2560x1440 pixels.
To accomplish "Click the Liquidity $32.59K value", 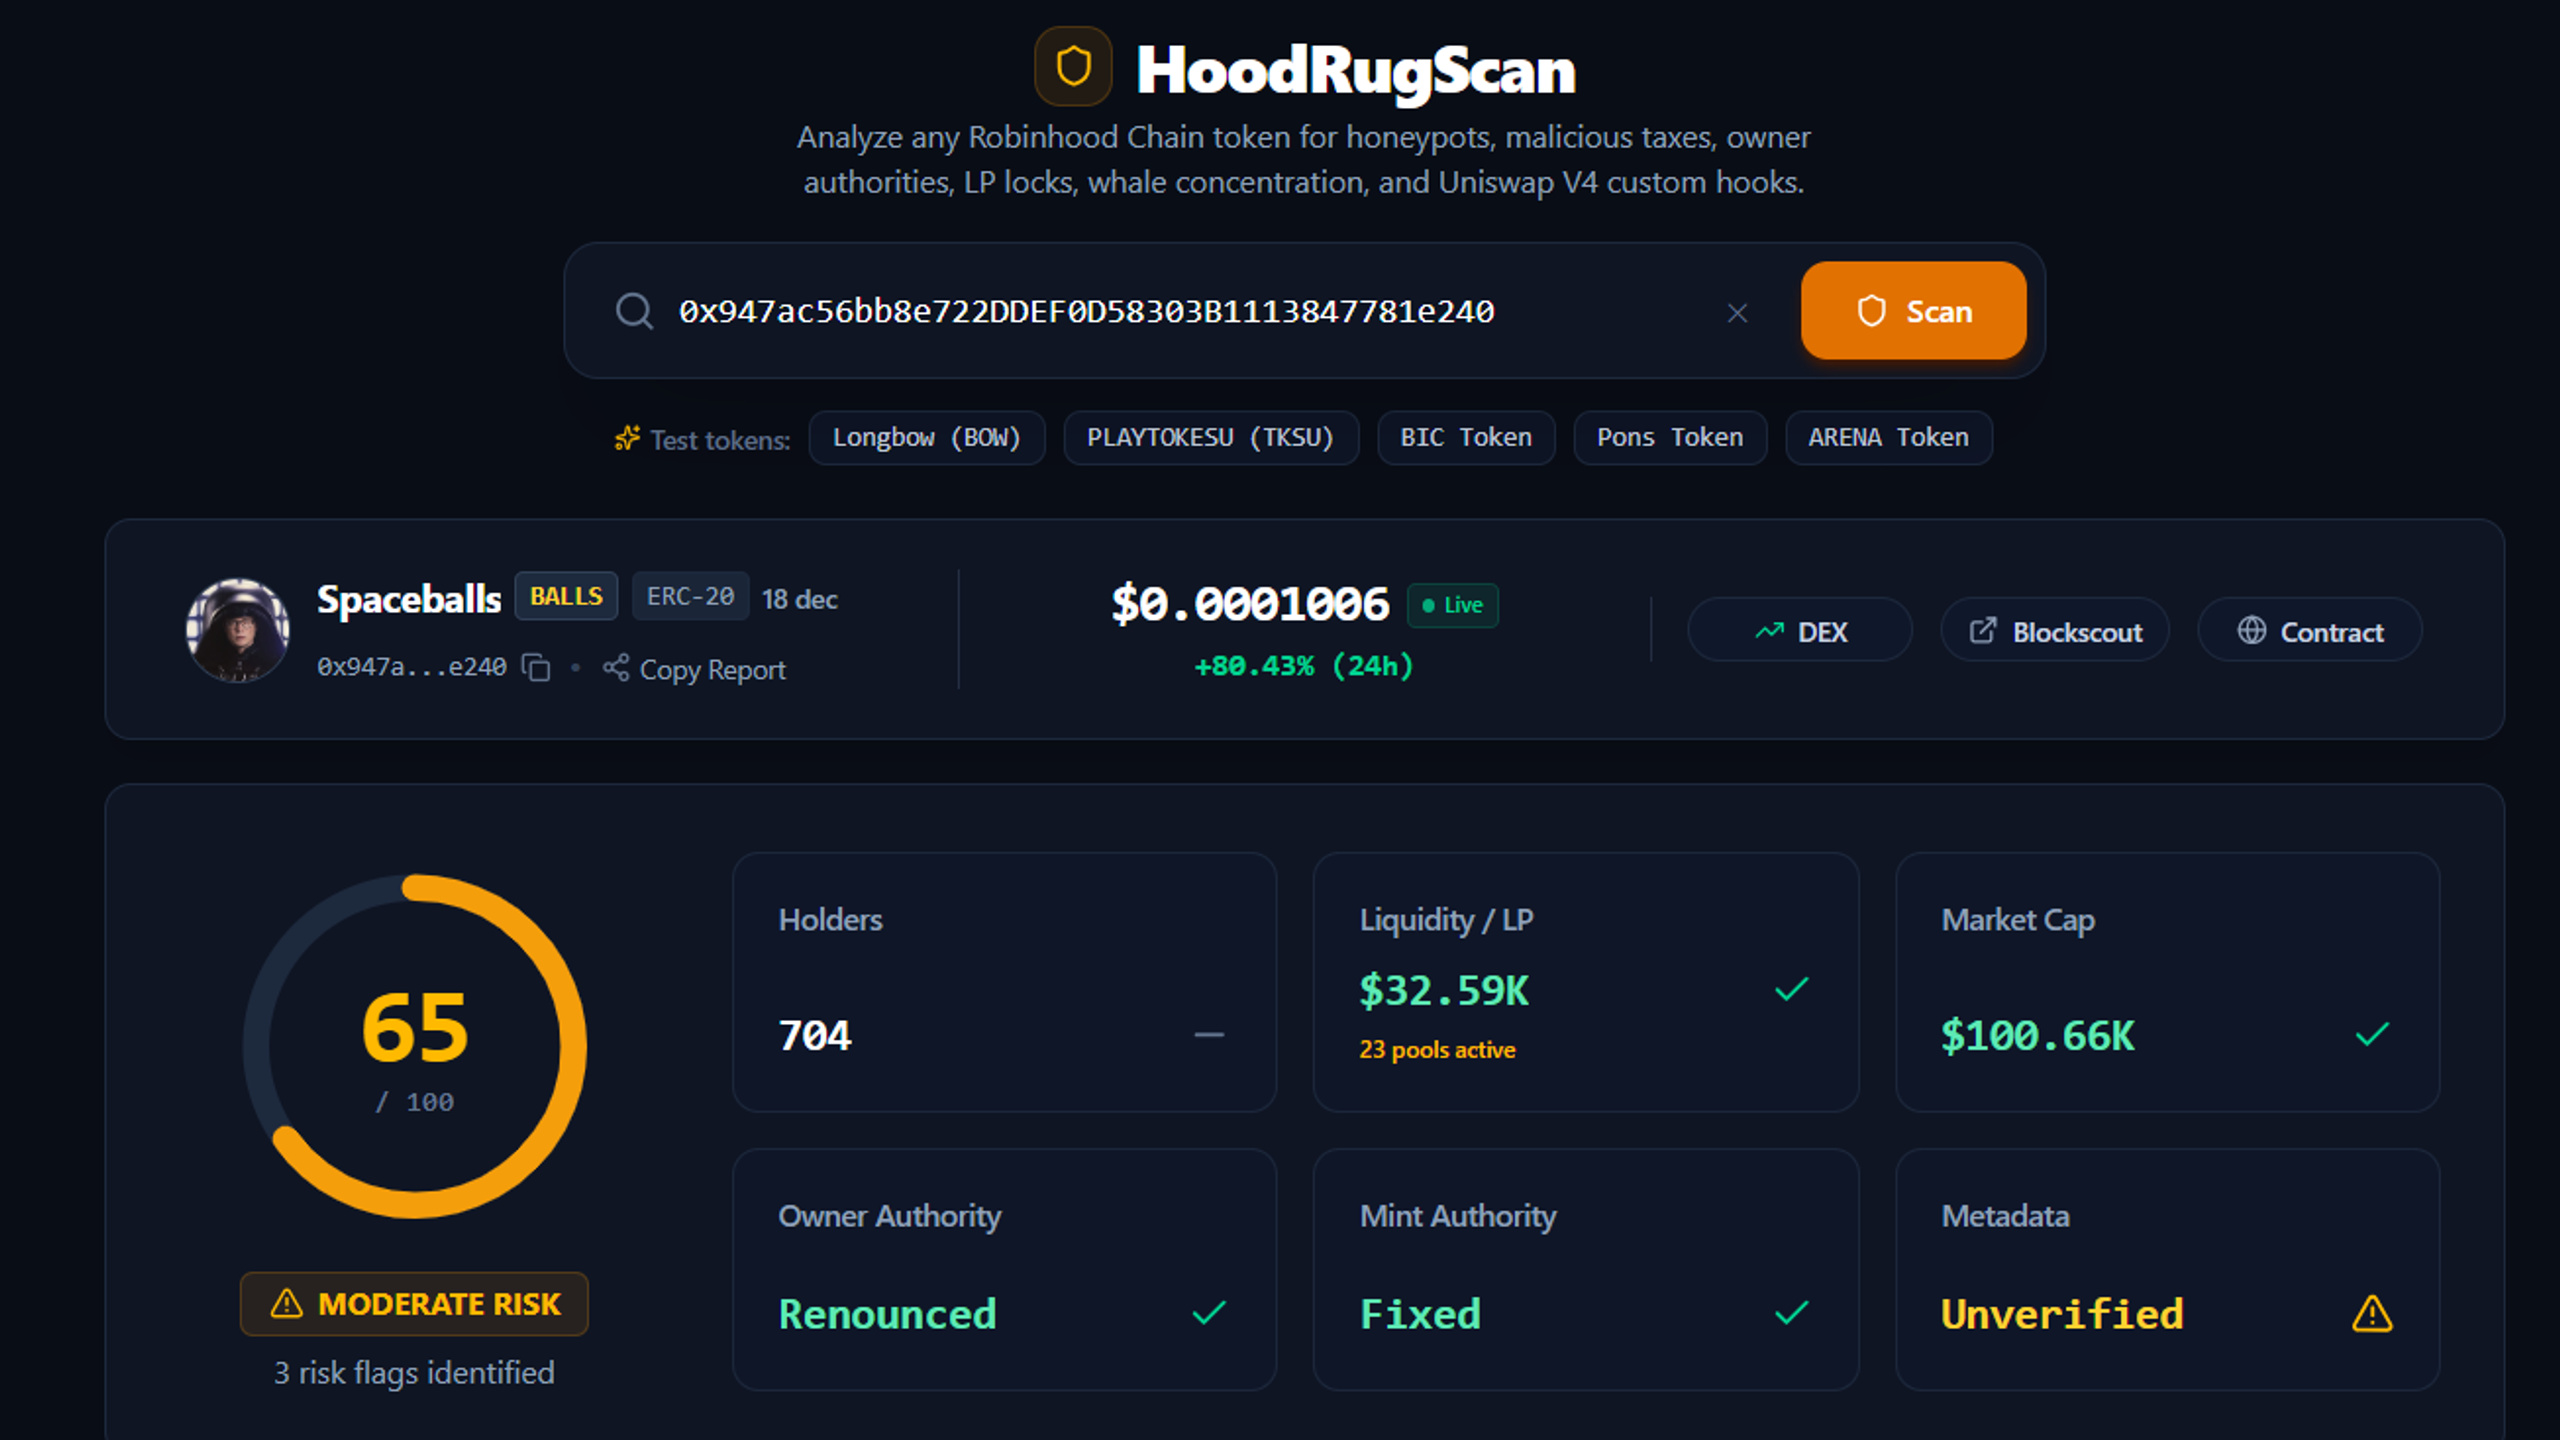I will pos(1444,991).
